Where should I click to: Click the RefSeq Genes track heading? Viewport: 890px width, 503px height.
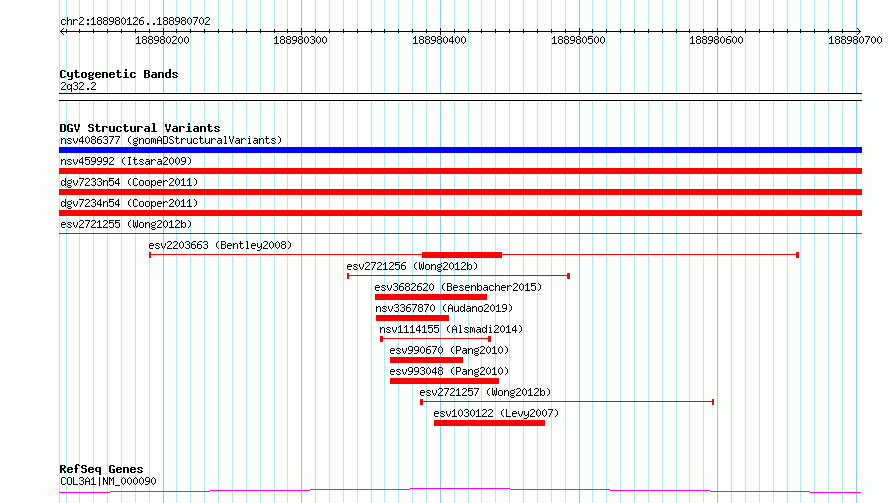click(101, 470)
